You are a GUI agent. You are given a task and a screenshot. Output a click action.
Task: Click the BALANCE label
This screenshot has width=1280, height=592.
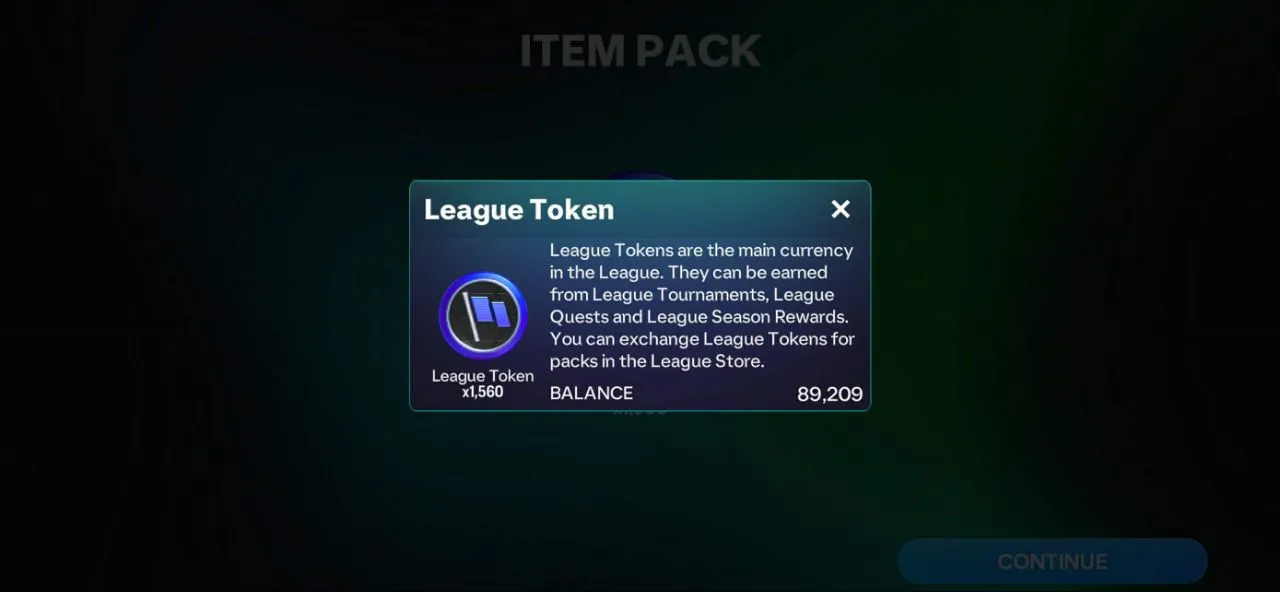pos(591,393)
